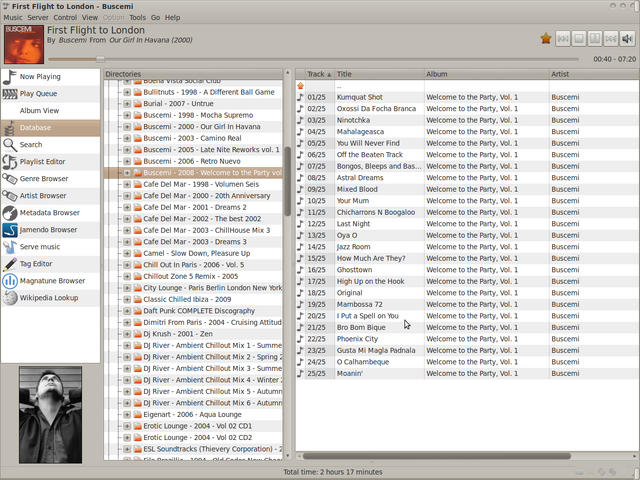This screenshot has width=640, height=480.
Task: Open the Help menu
Action: (172, 18)
